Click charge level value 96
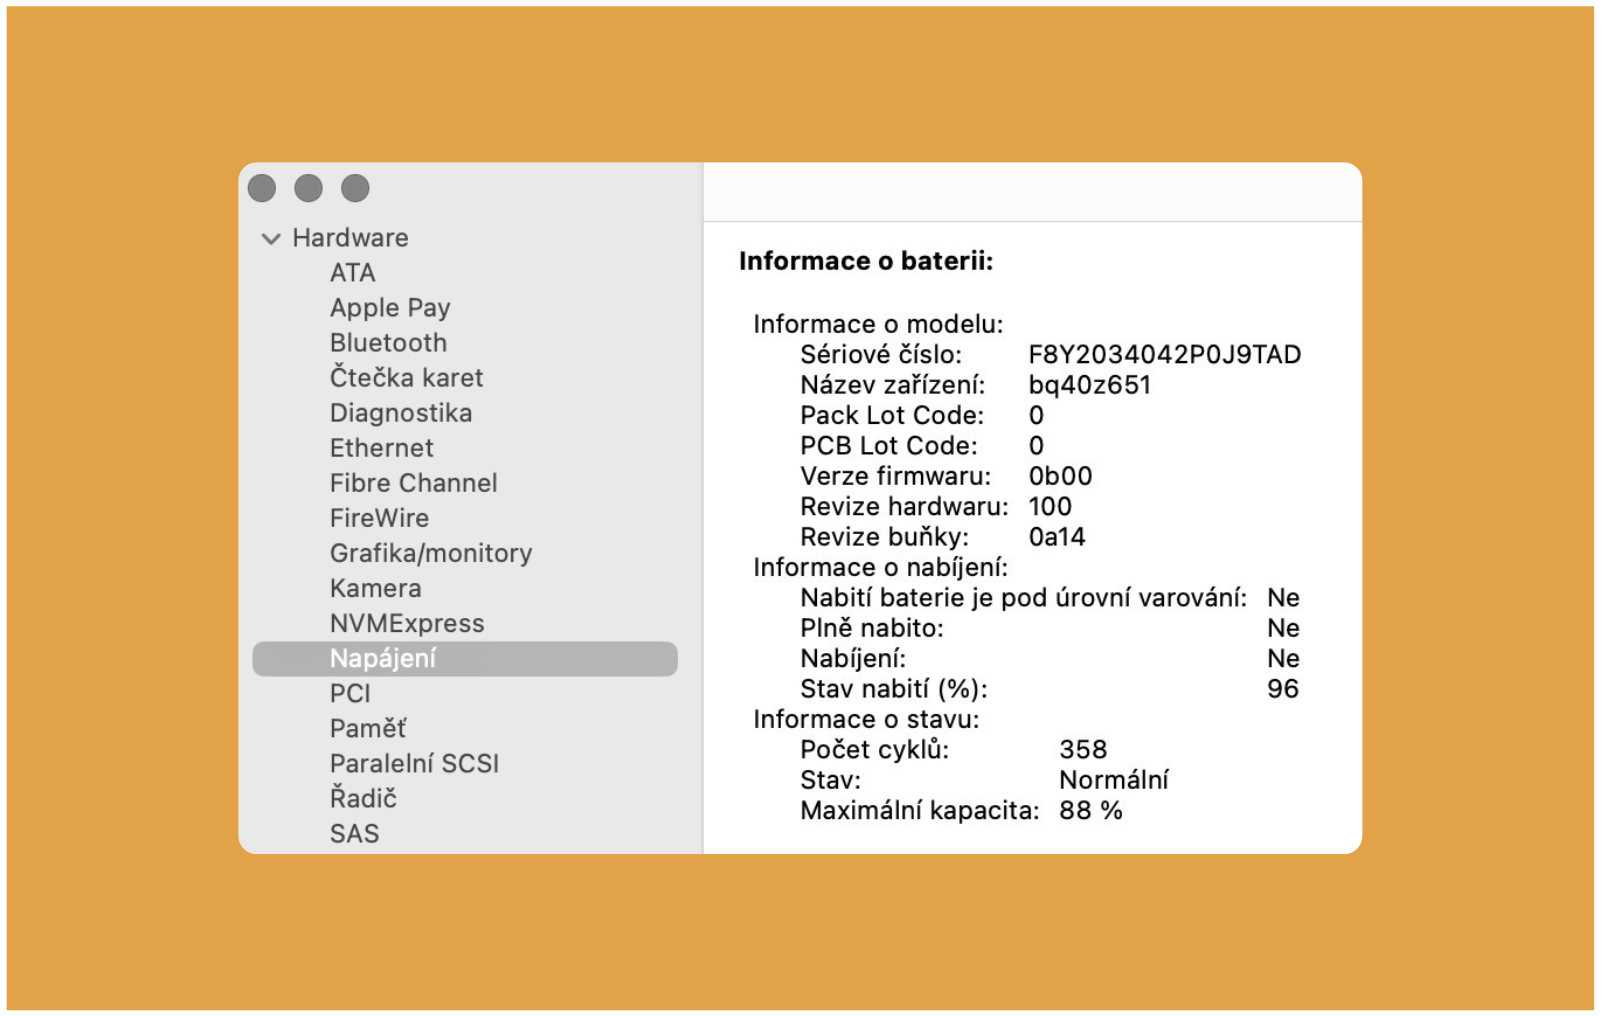Image resolution: width=1602 pixels, height=1016 pixels. click(1283, 689)
